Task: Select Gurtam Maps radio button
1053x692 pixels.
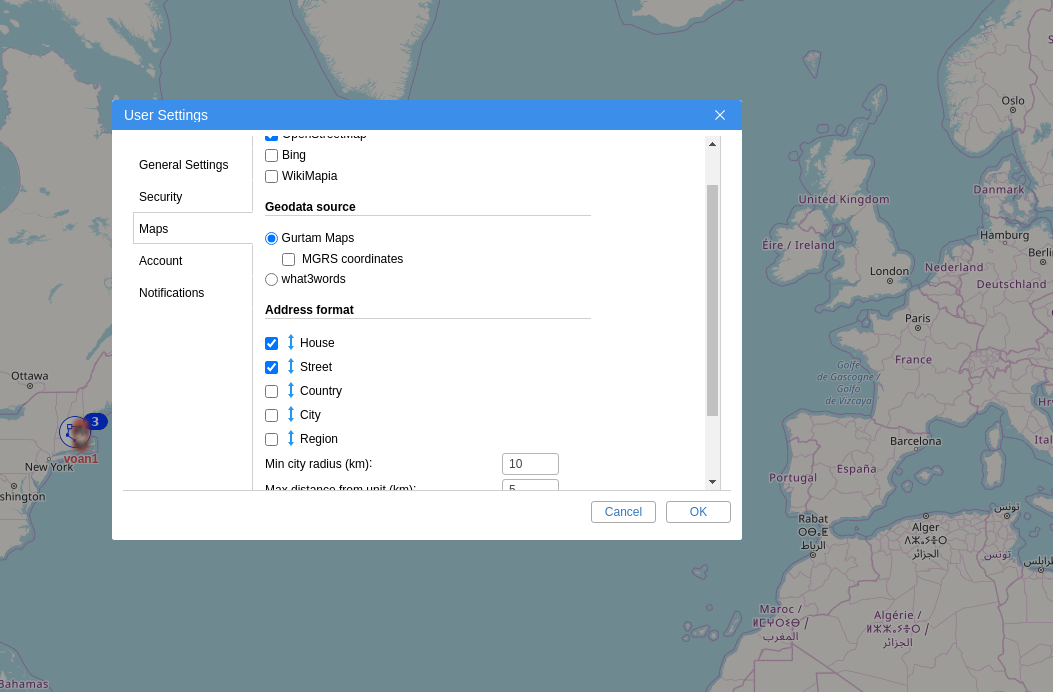Action: pyautogui.click(x=272, y=239)
